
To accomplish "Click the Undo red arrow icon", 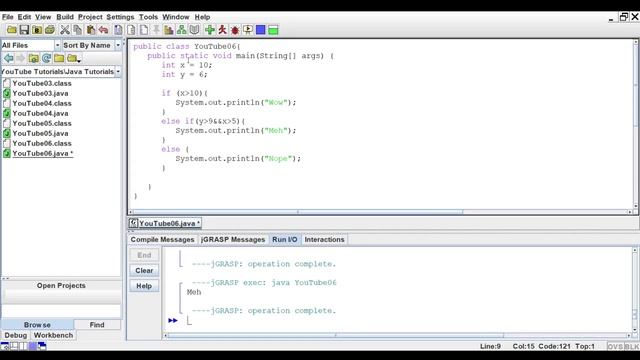I will tap(104, 30).
